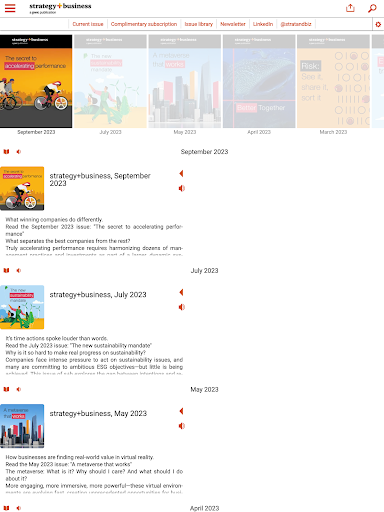Click the red arrow icon for July 2023 article
Screen dimensions: 384x512
[x=181, y=292]
